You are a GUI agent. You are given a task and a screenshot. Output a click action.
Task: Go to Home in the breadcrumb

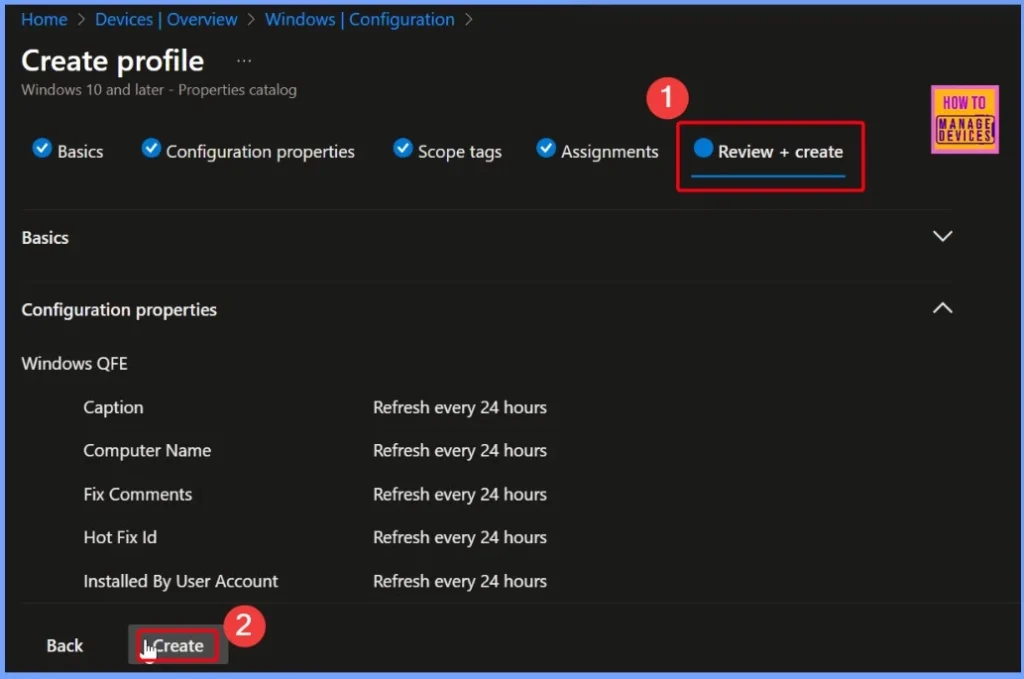[44, 20]
